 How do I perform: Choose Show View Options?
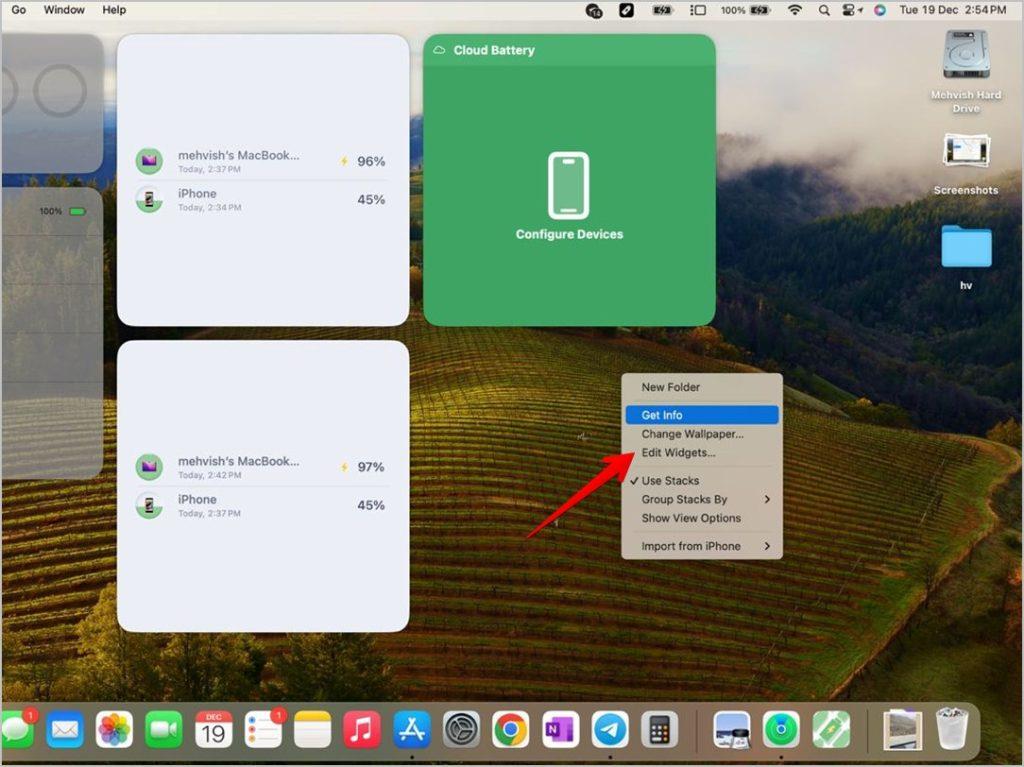[702, 518]
